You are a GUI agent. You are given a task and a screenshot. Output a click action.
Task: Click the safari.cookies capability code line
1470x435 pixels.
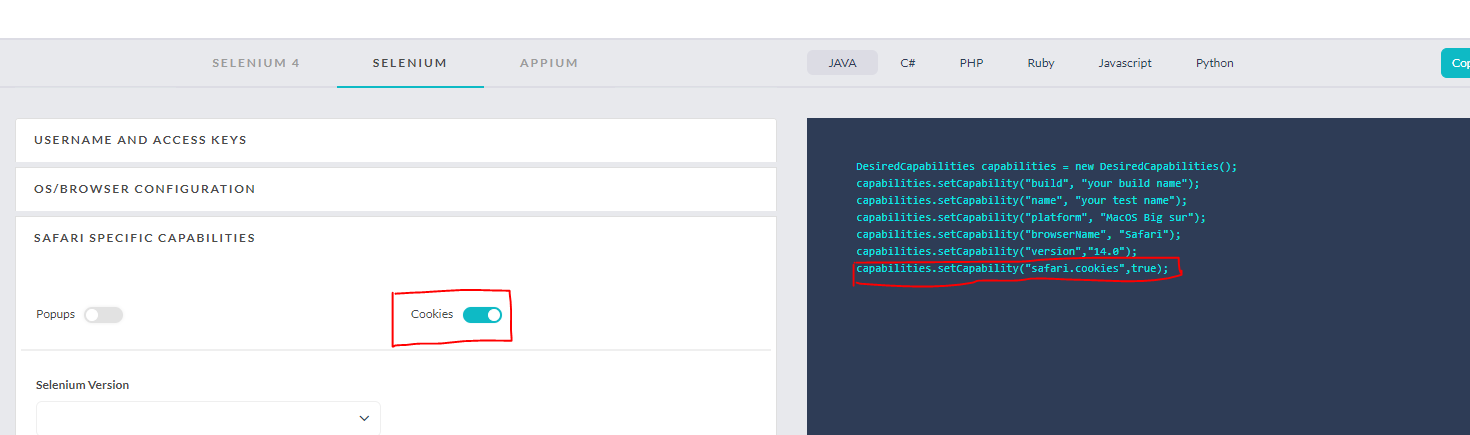click(1012, 269)
